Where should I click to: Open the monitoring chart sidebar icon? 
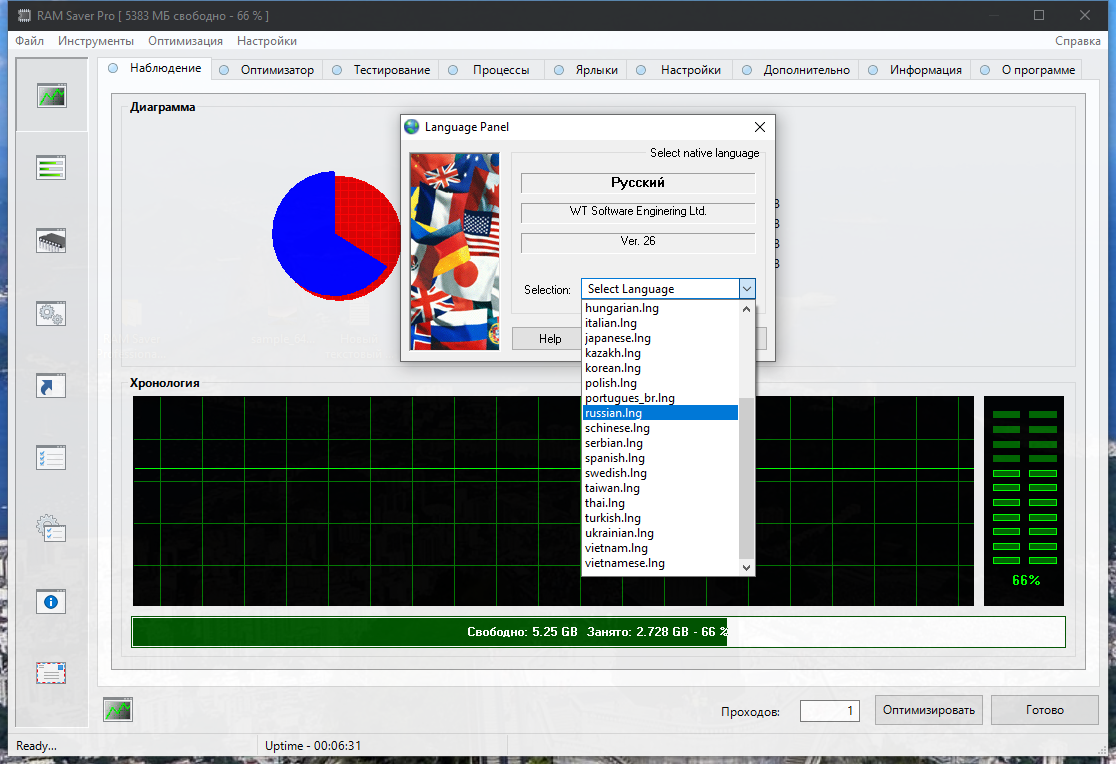point(51,96)
